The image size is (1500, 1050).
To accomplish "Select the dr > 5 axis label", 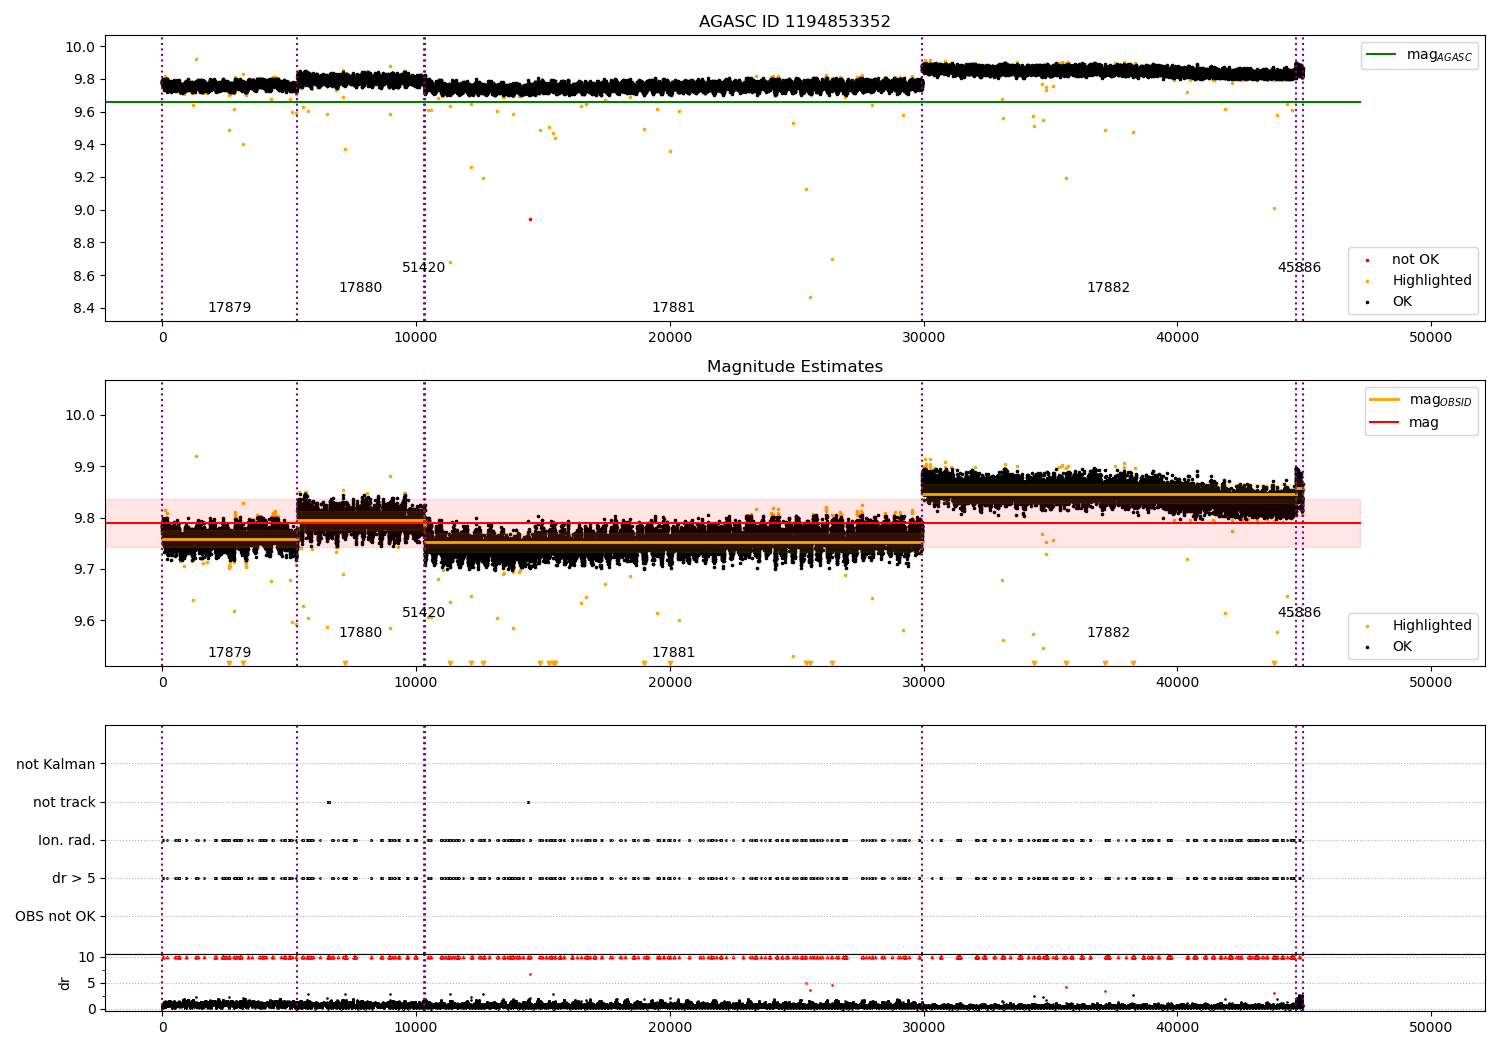I will (74, 879).
